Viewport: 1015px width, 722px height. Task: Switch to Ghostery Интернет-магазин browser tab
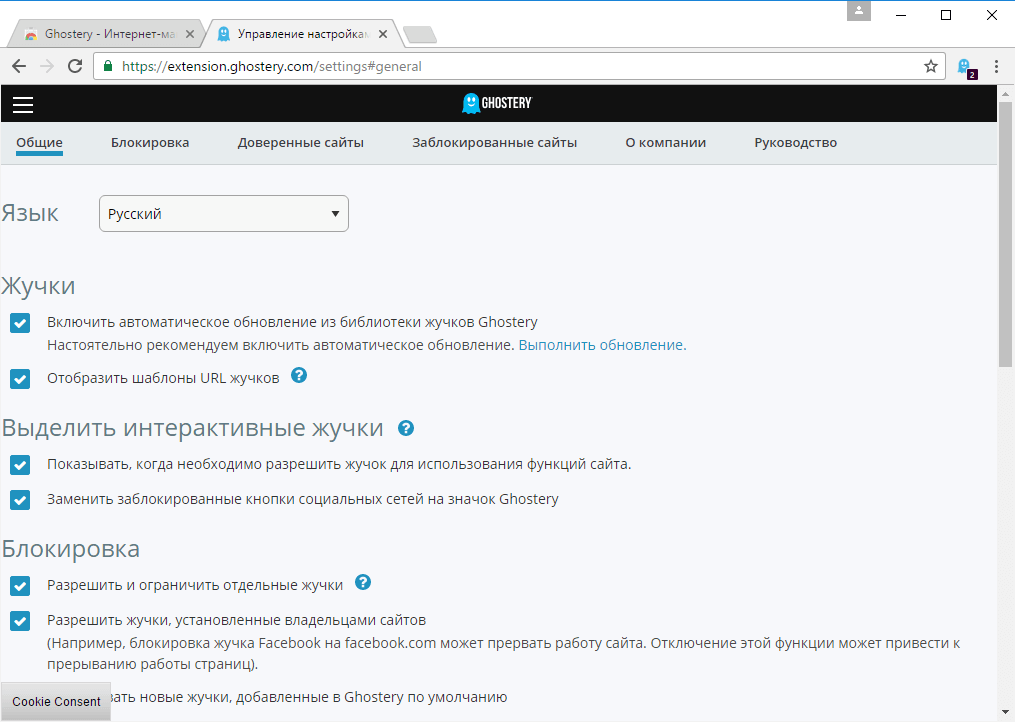(x=107, y=34)
